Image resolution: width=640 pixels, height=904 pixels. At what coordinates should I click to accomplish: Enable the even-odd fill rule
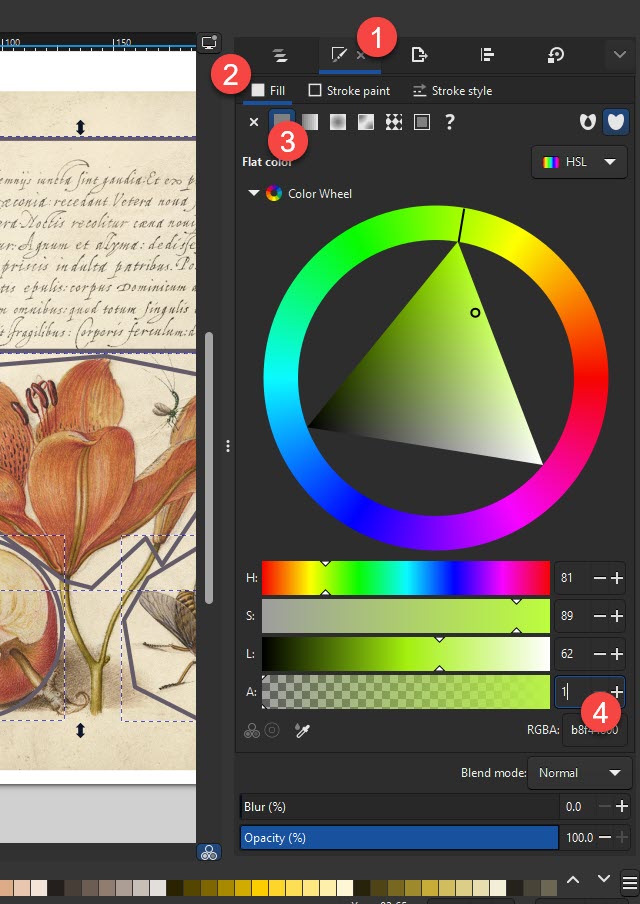point(589,122)
